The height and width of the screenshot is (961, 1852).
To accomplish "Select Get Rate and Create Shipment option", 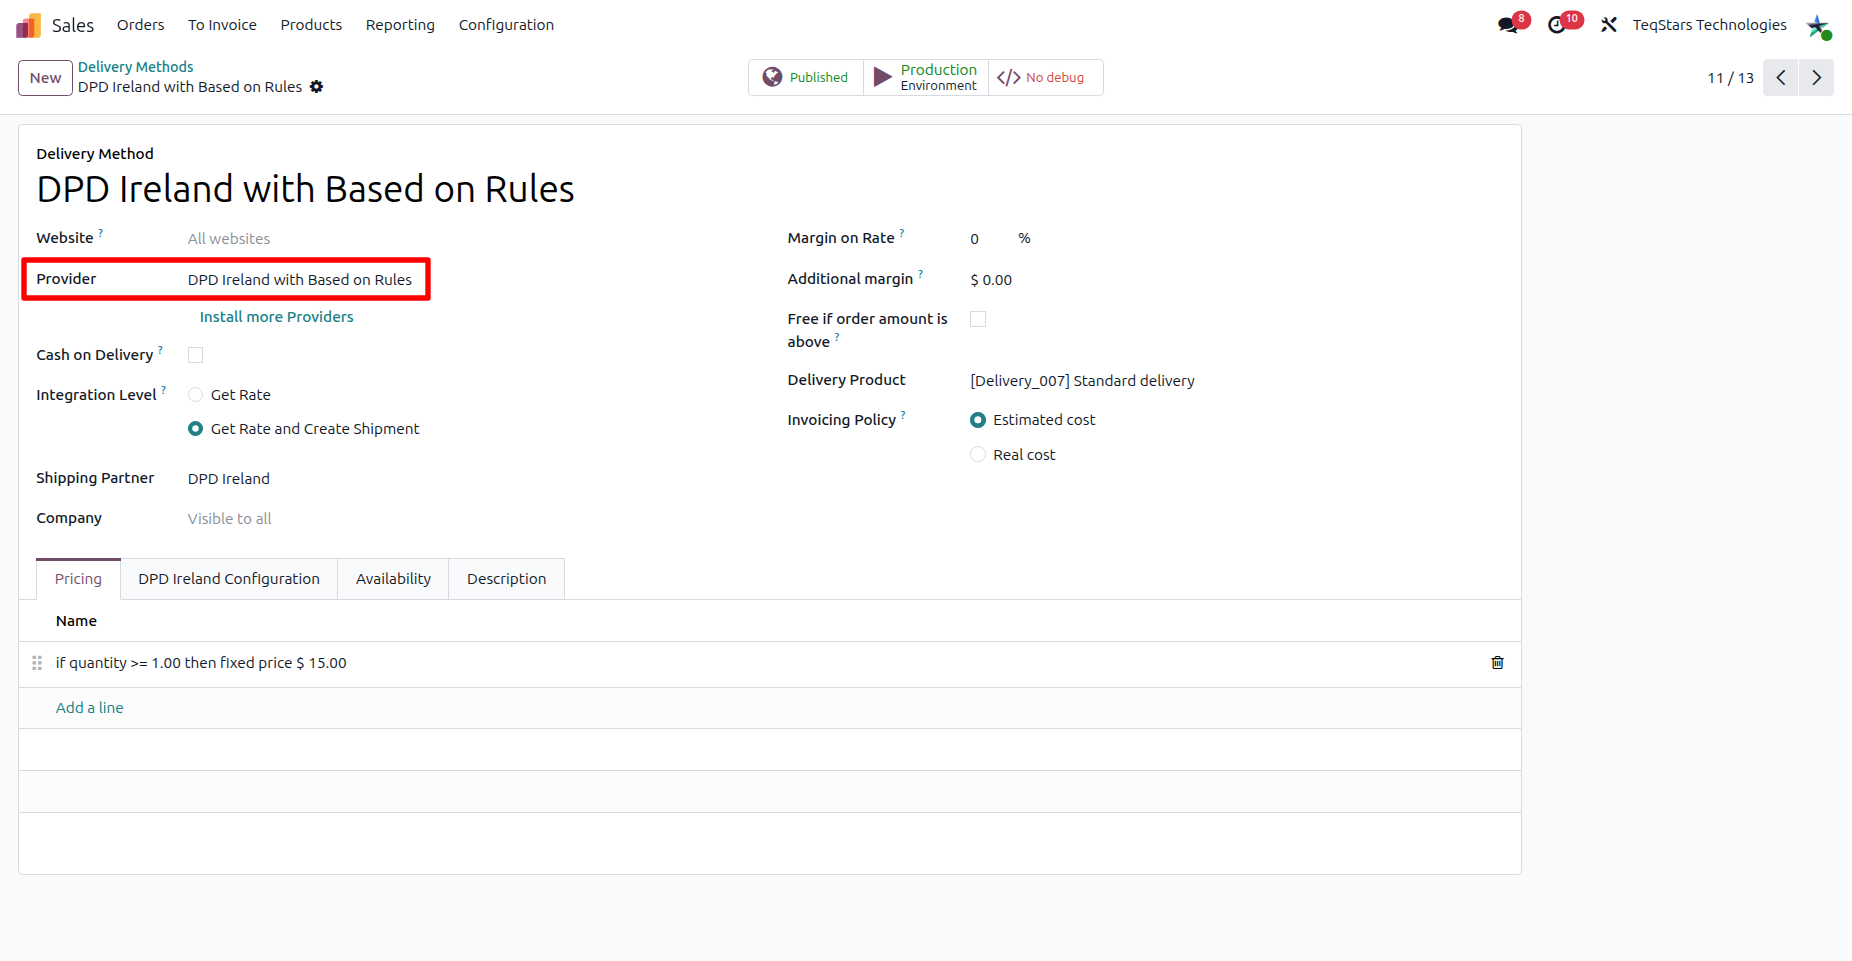I will (196, 429).
